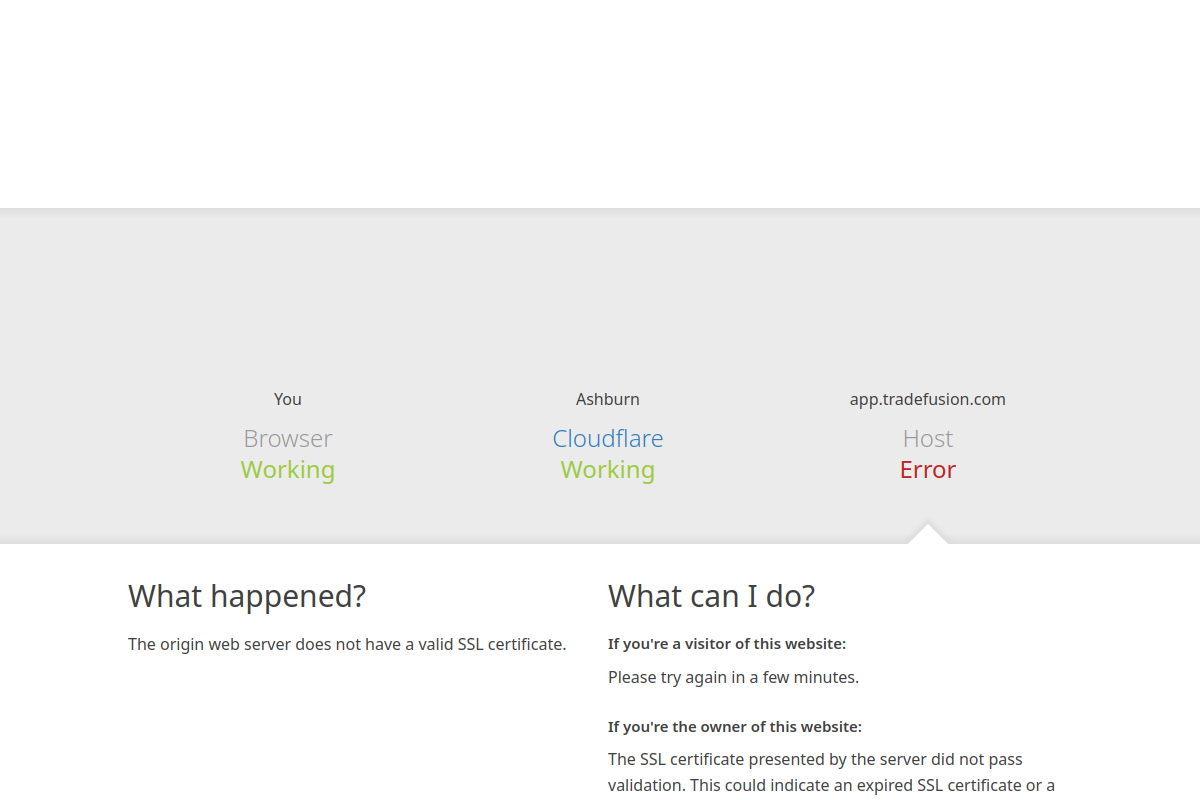Screen dimensions: 1200x800
Task: Click "Please try again in a few minutes" text
Action: [733, 678]
